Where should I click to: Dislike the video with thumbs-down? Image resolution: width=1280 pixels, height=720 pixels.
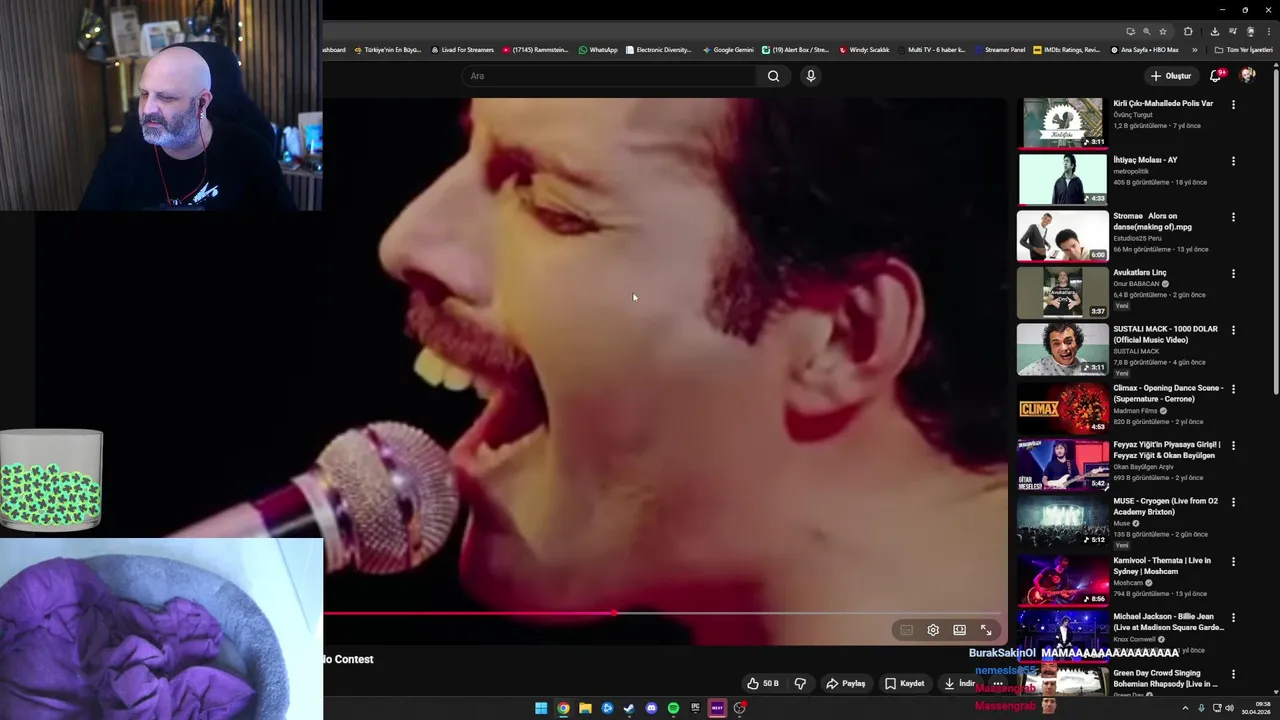[x=800, y=684]
